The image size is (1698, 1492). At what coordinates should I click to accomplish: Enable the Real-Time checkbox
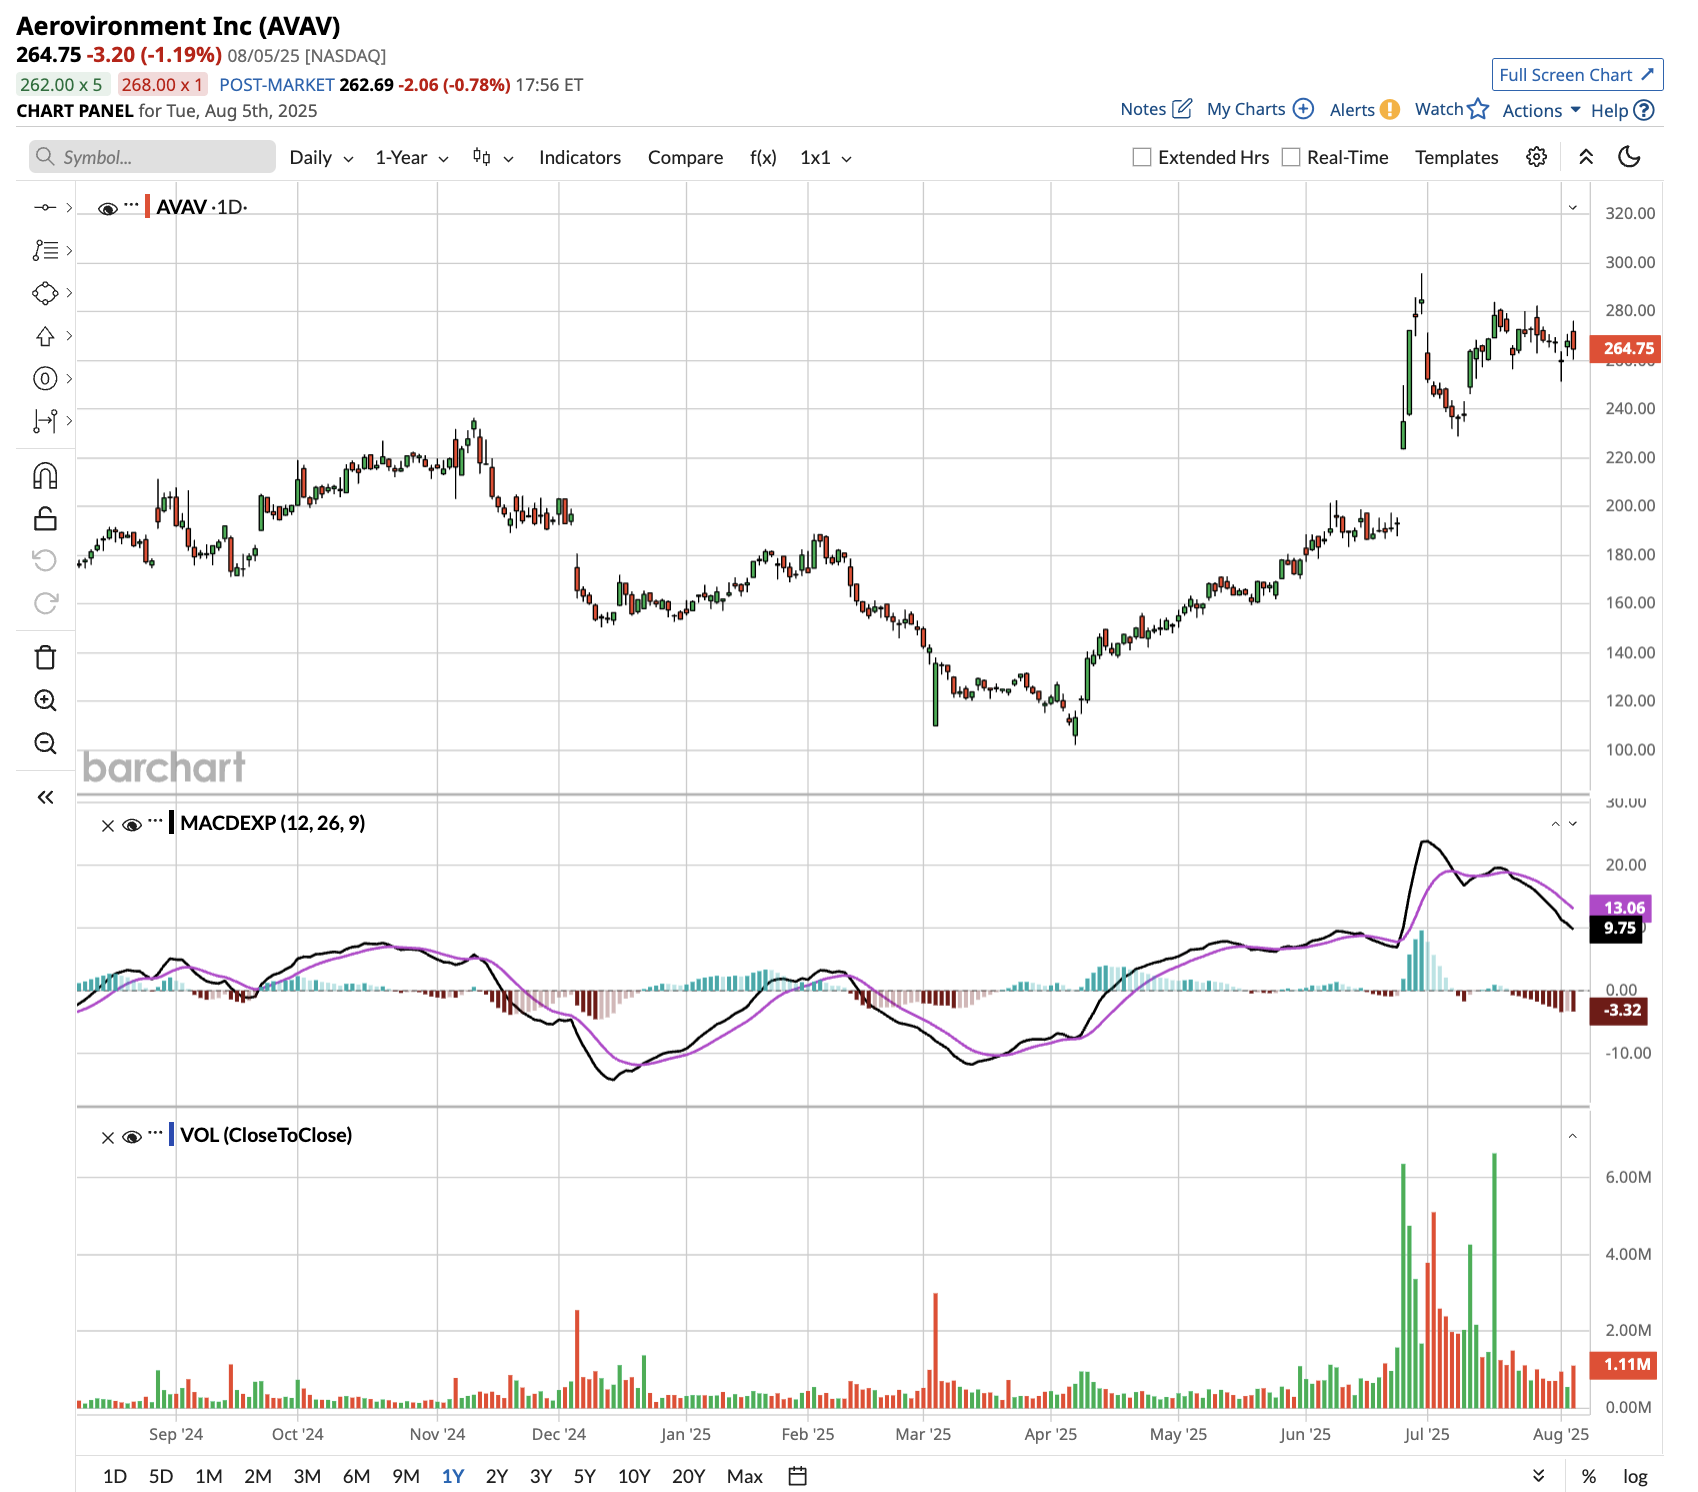pos(1291,157)
